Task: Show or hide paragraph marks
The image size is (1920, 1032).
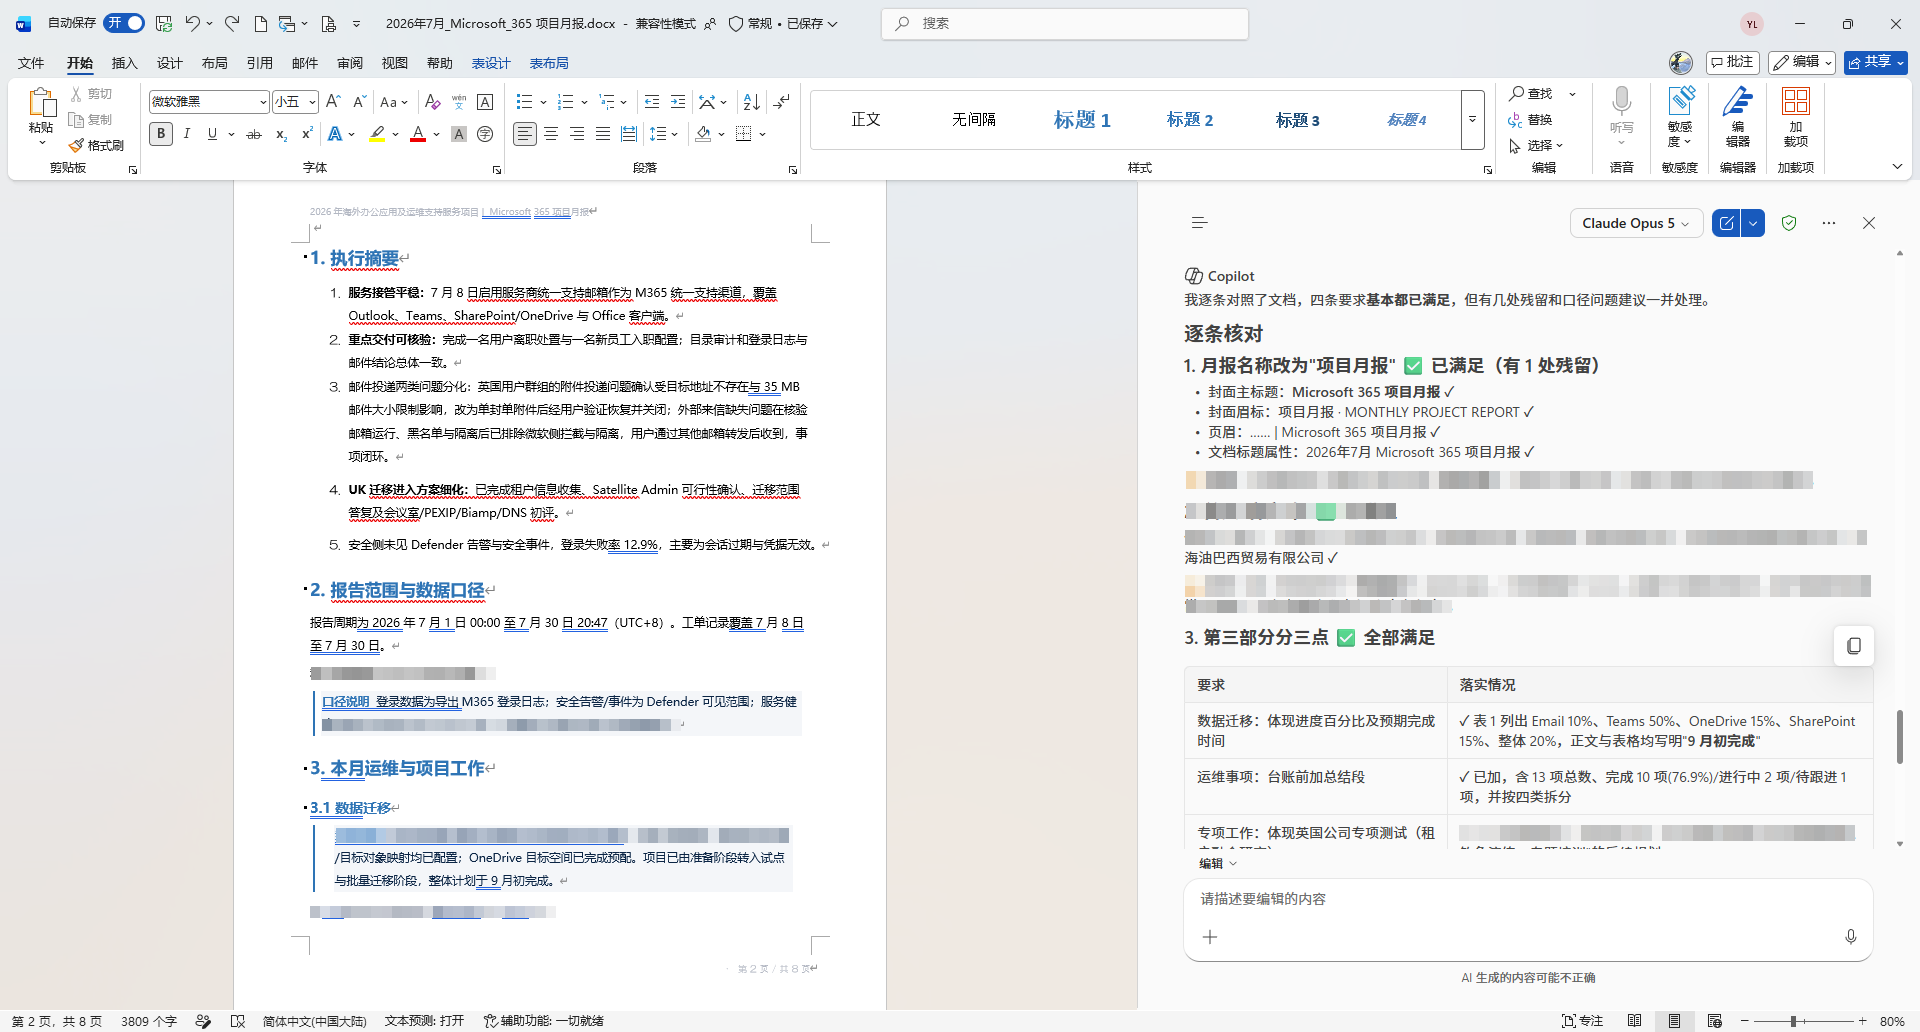Action: point(782,102)
